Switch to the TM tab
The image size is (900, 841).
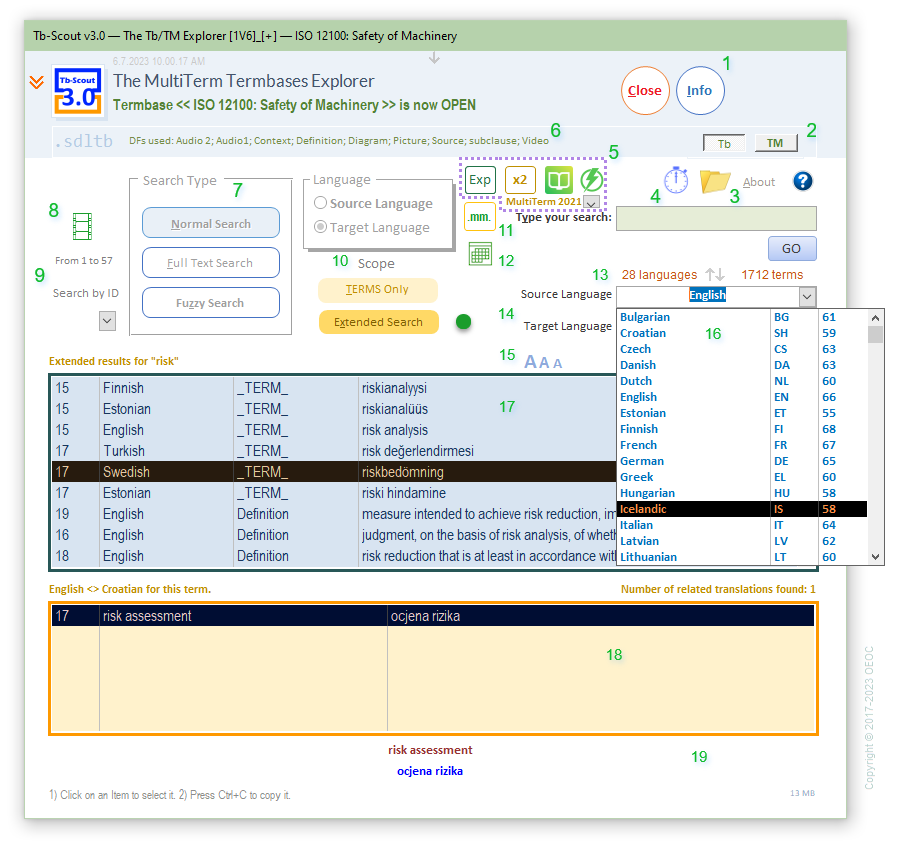(775, 143)
